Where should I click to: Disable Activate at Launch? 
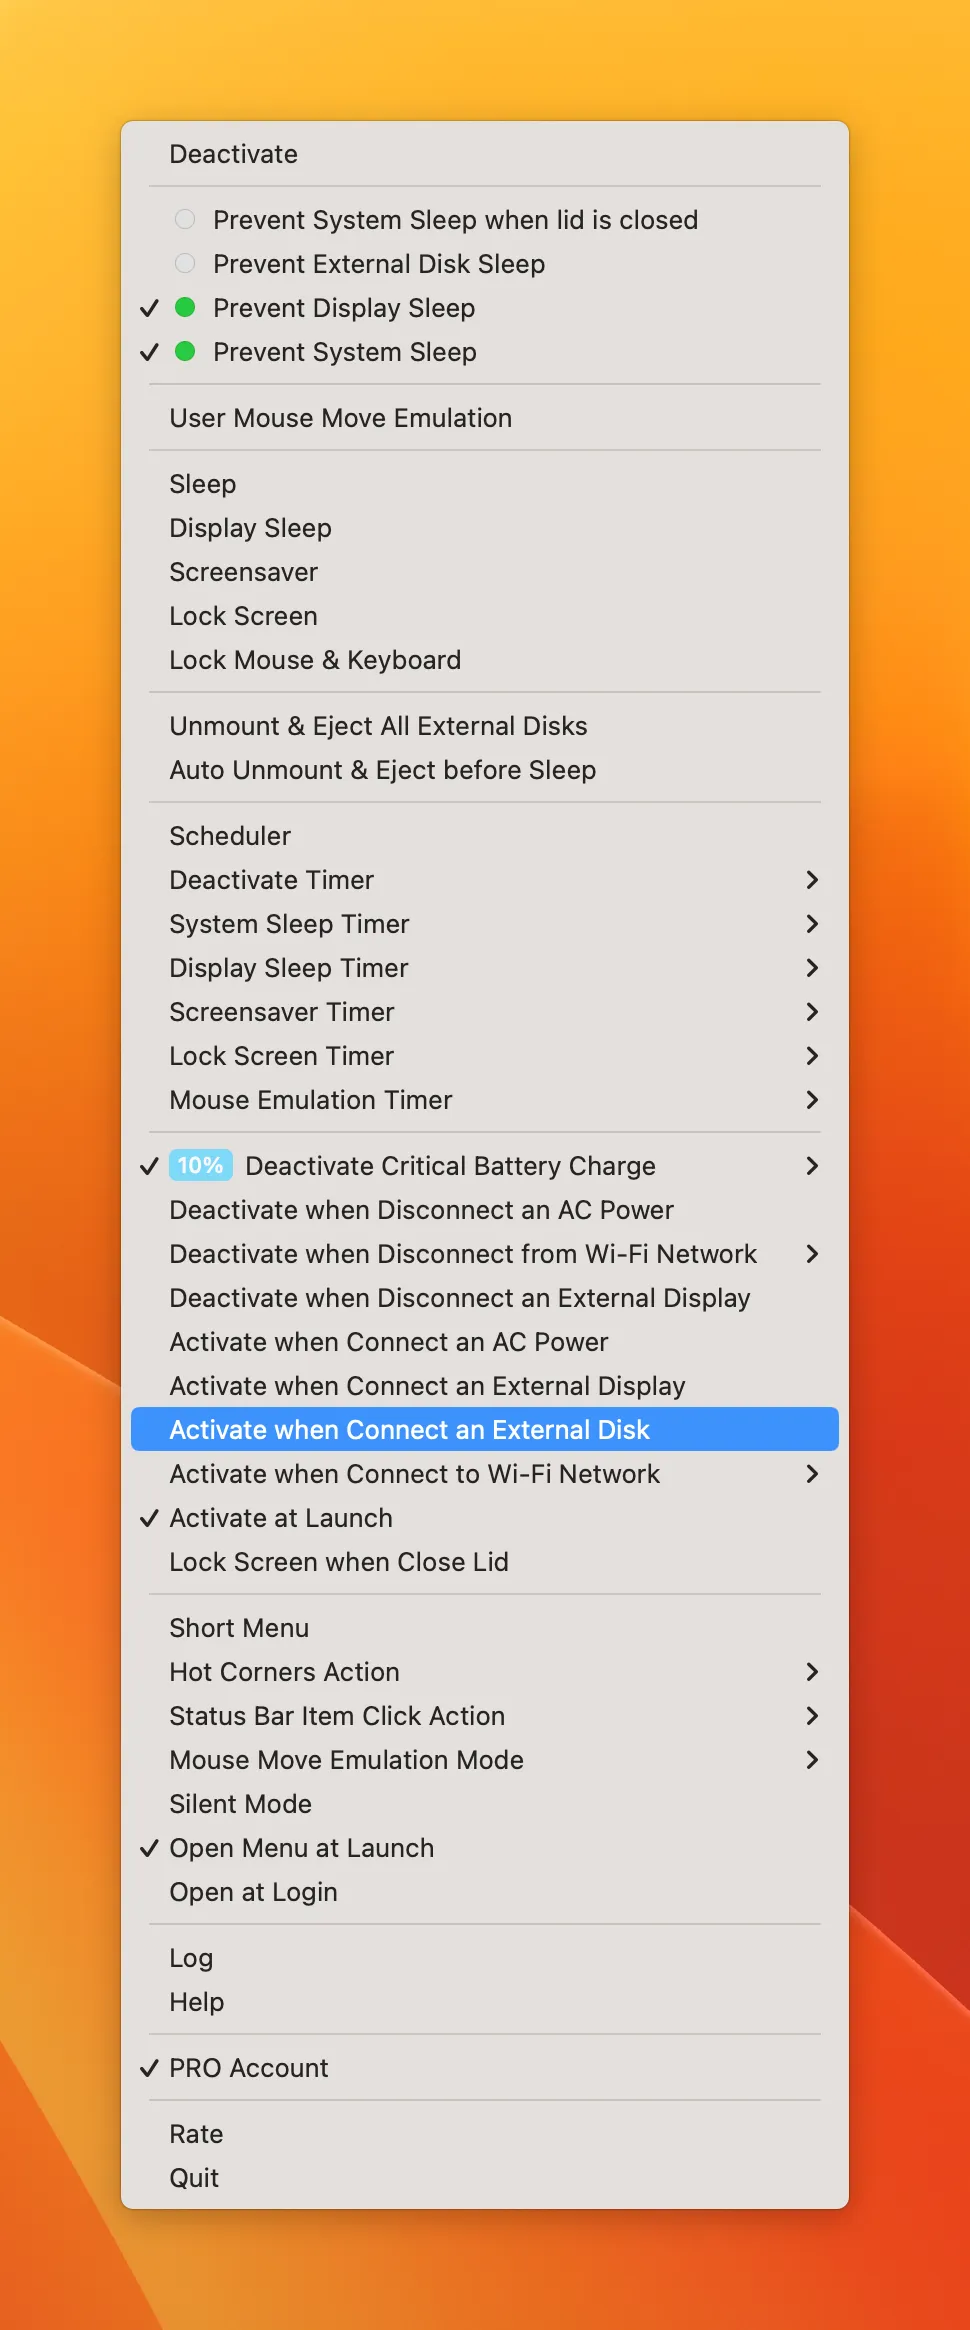tap(280, 1518)
